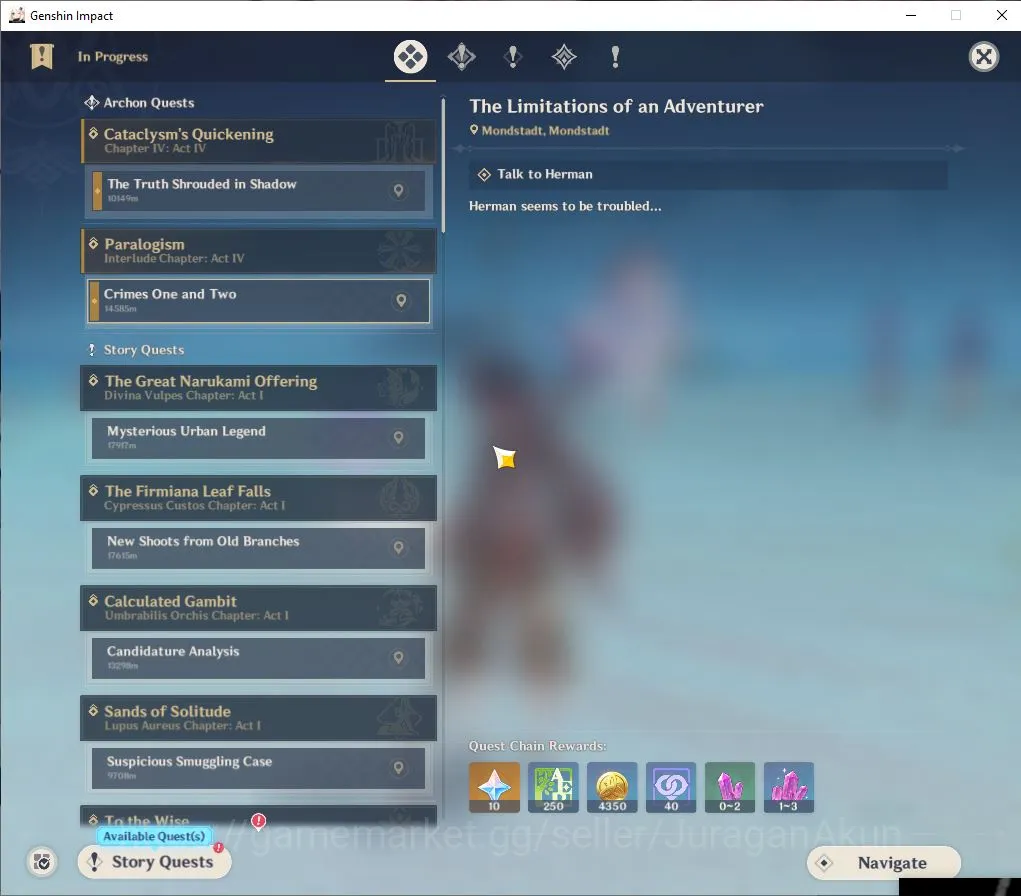Click the crystal cluster reward showing 1~3
Image resolution: width=1021 pixels, height=896 pixels.
[789, 787]
